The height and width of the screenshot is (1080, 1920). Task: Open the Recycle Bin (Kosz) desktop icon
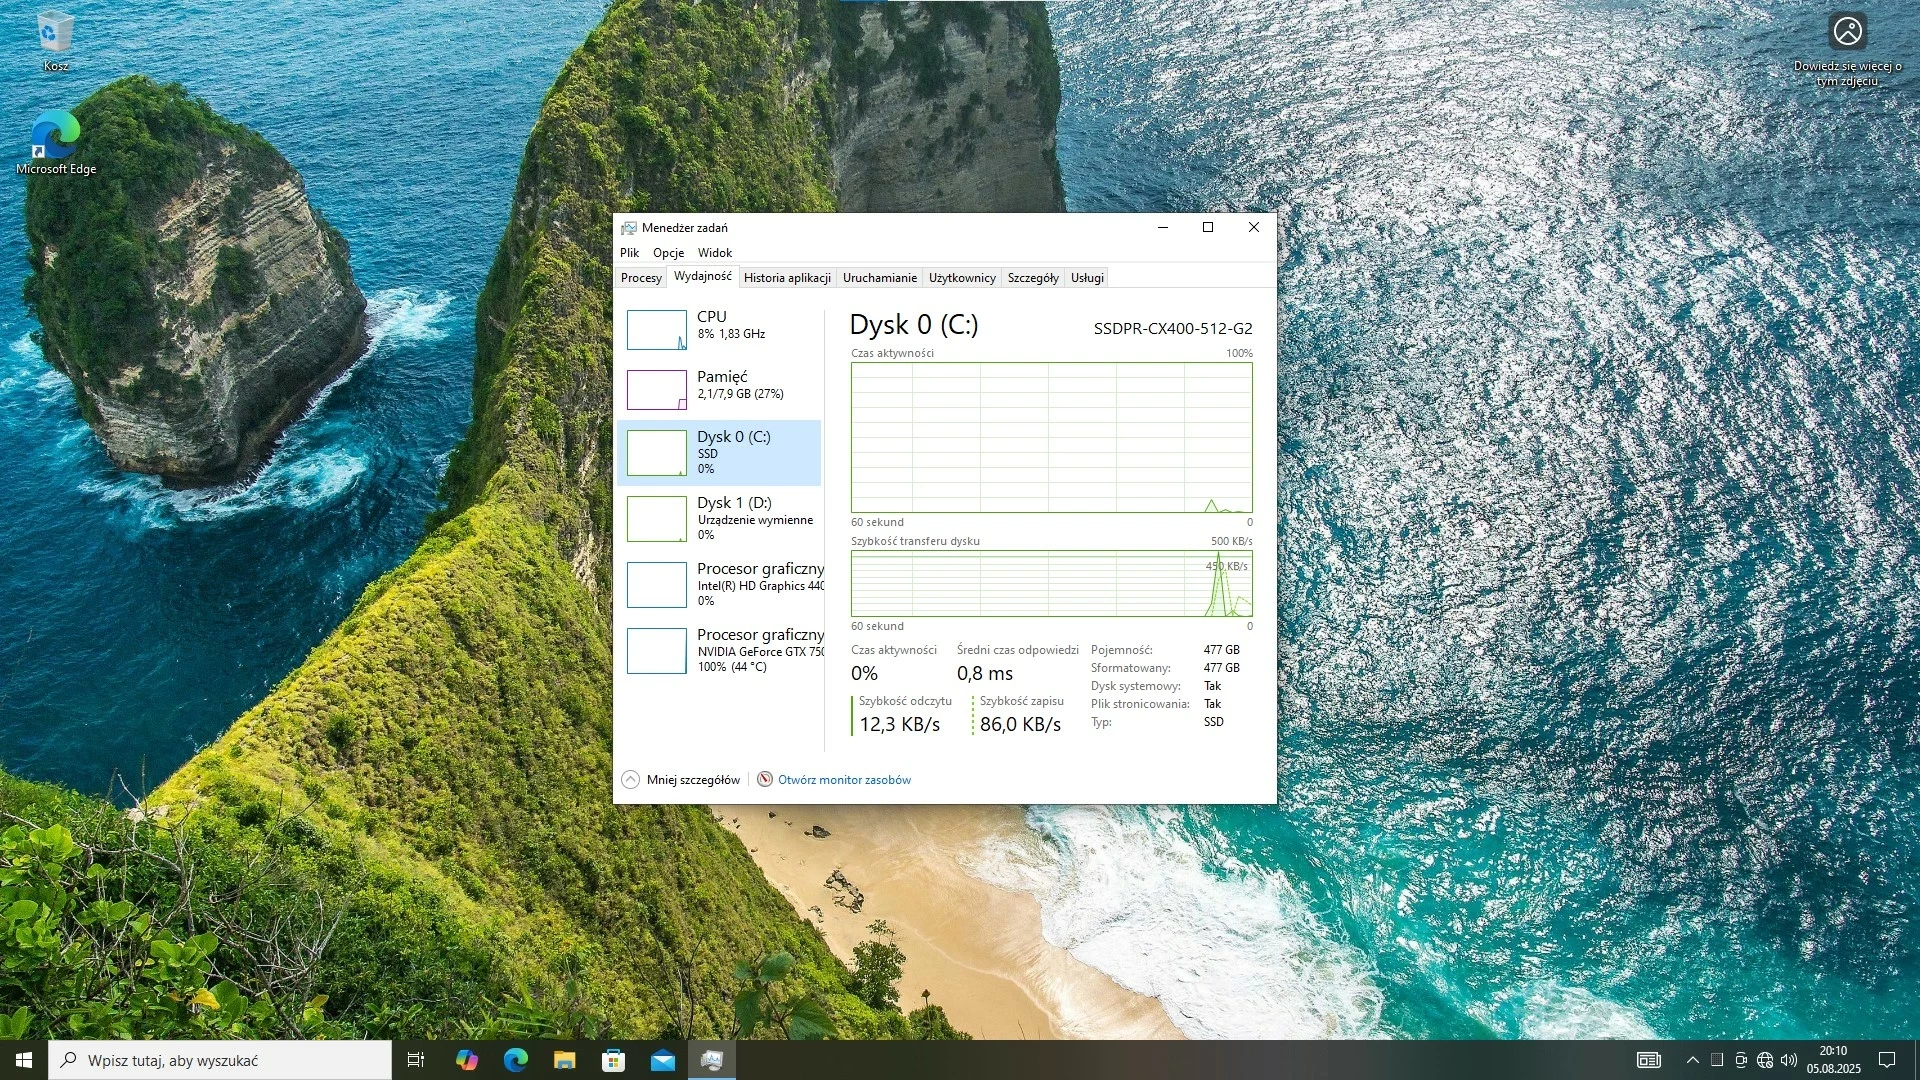55,35
